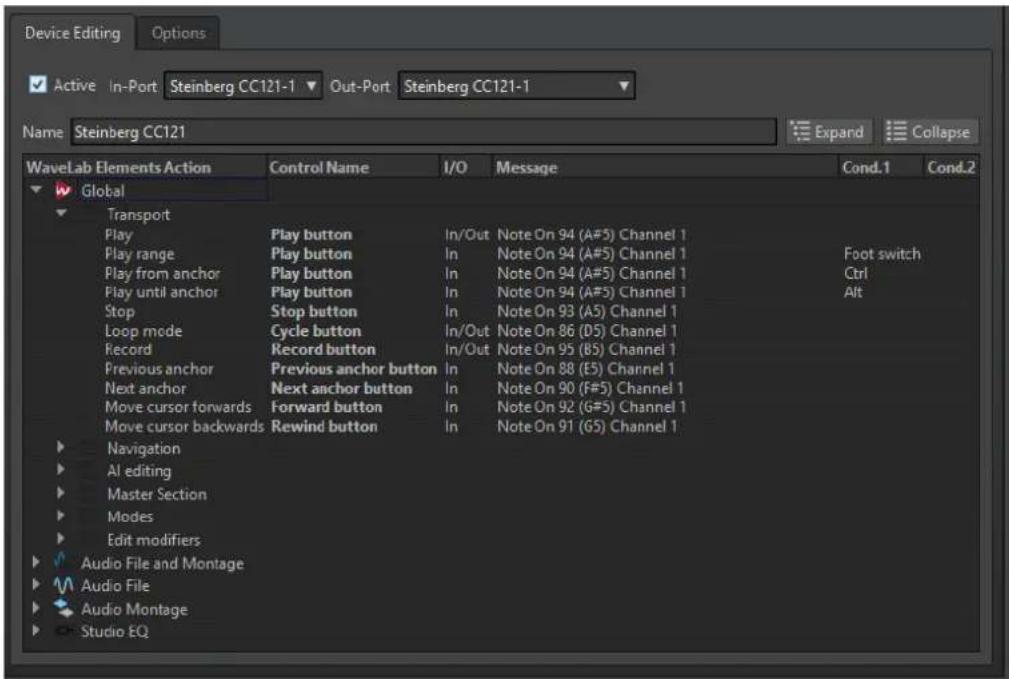
Task: Expand the Navigation section
Action: (60, 447)
